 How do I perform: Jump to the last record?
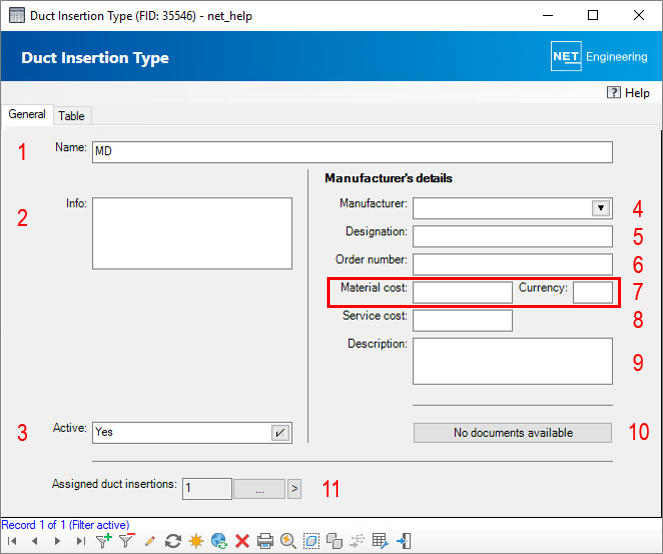[x=81, y=541]
